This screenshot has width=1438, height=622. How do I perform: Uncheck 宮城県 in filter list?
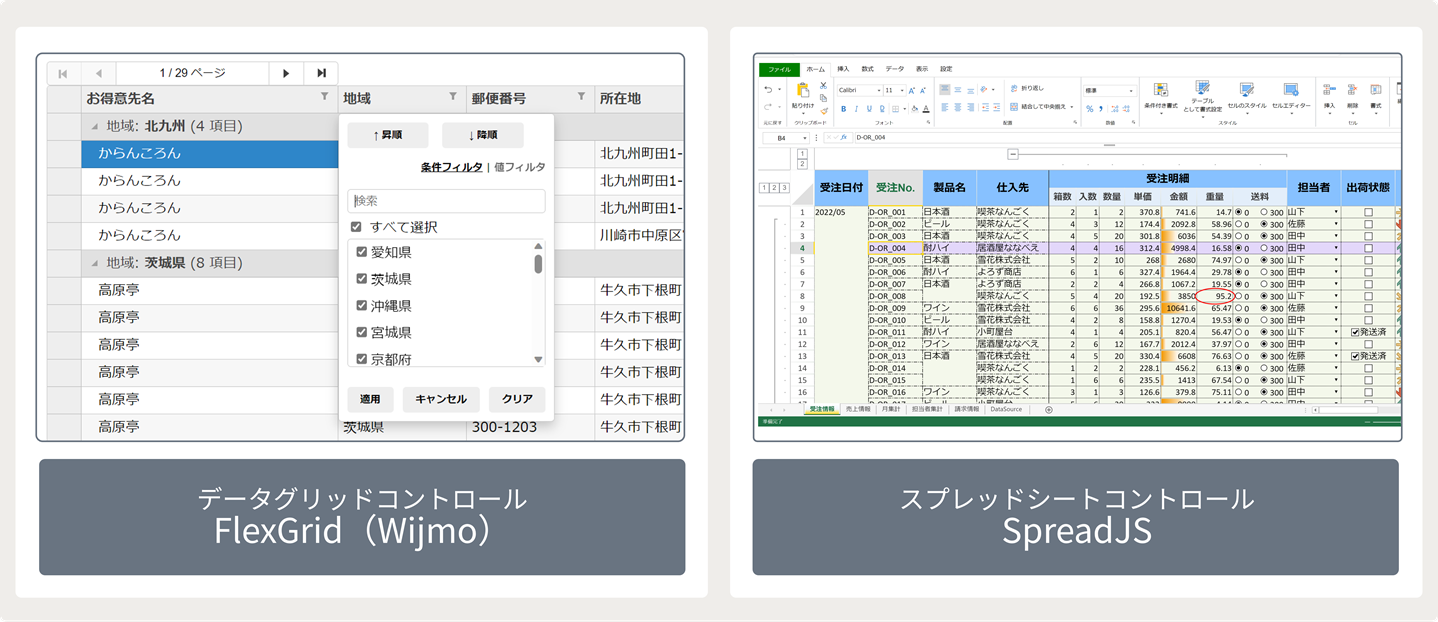click(x=362, y=332)
